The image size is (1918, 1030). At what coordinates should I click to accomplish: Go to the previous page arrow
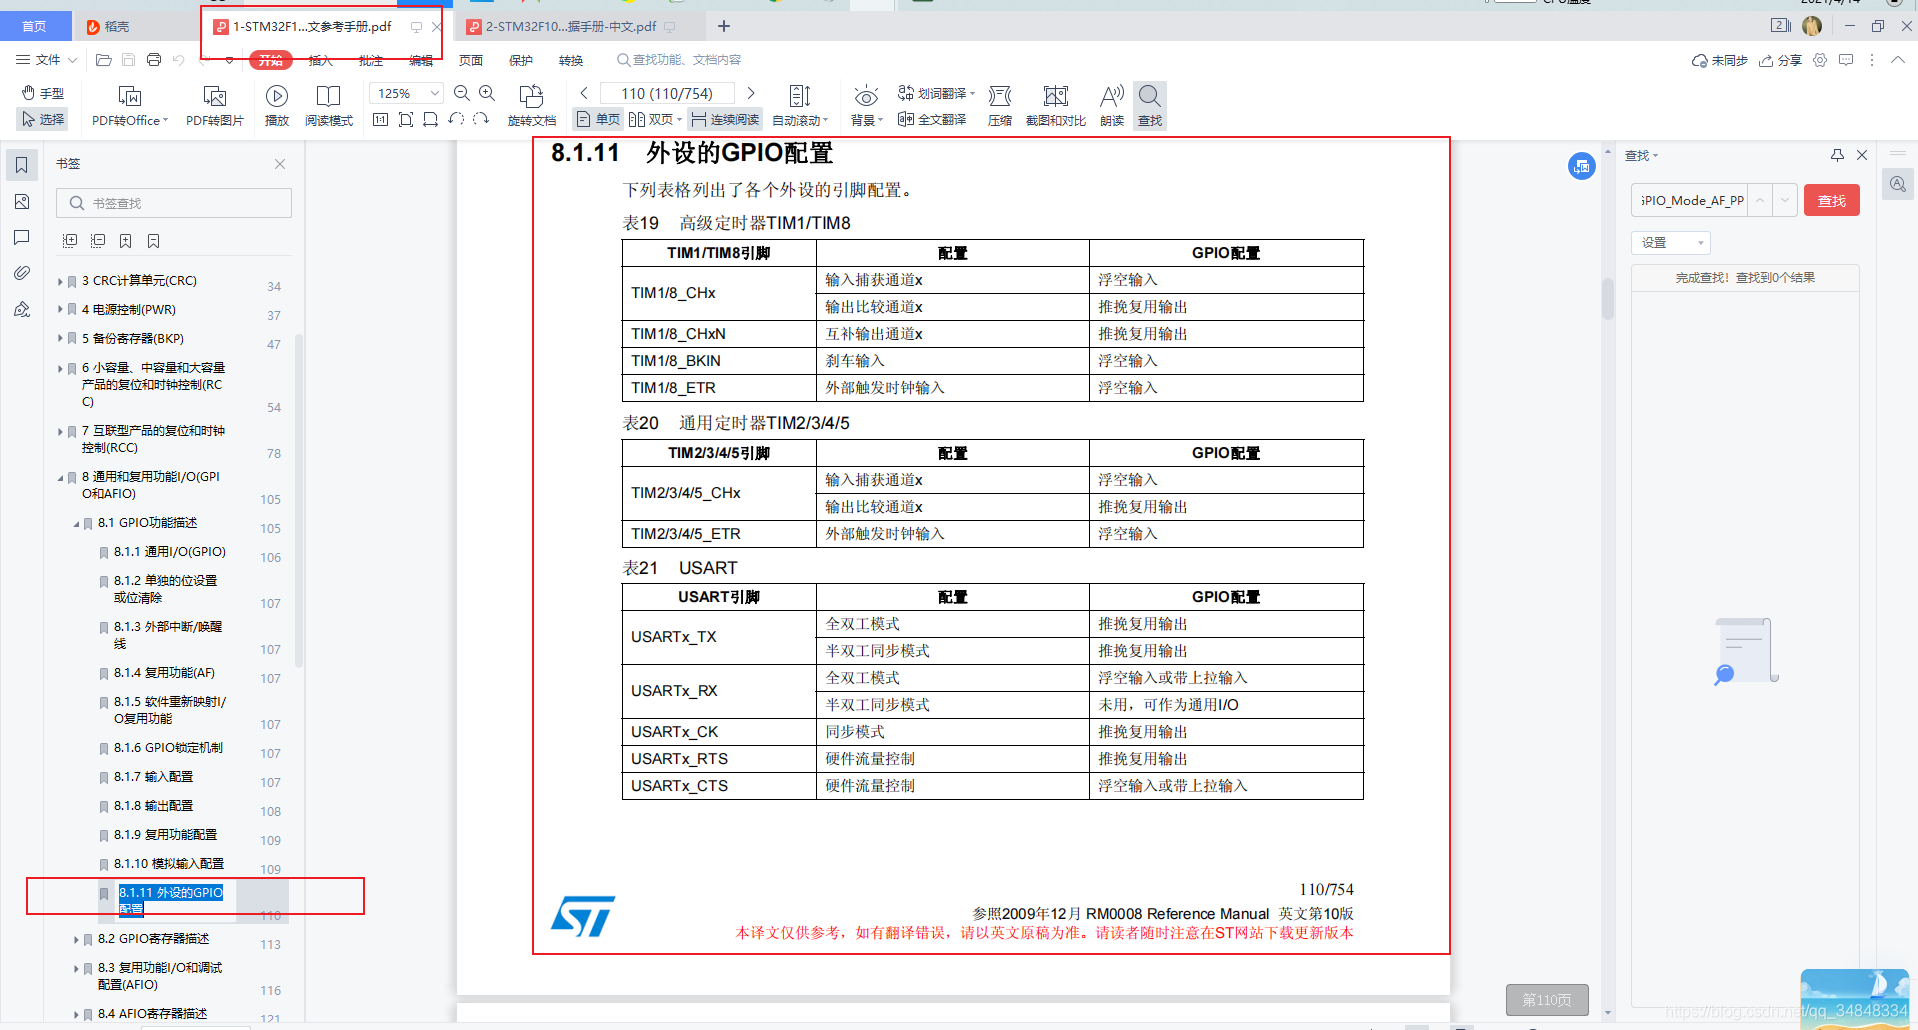pyautogui.click(x=584, y=93)
